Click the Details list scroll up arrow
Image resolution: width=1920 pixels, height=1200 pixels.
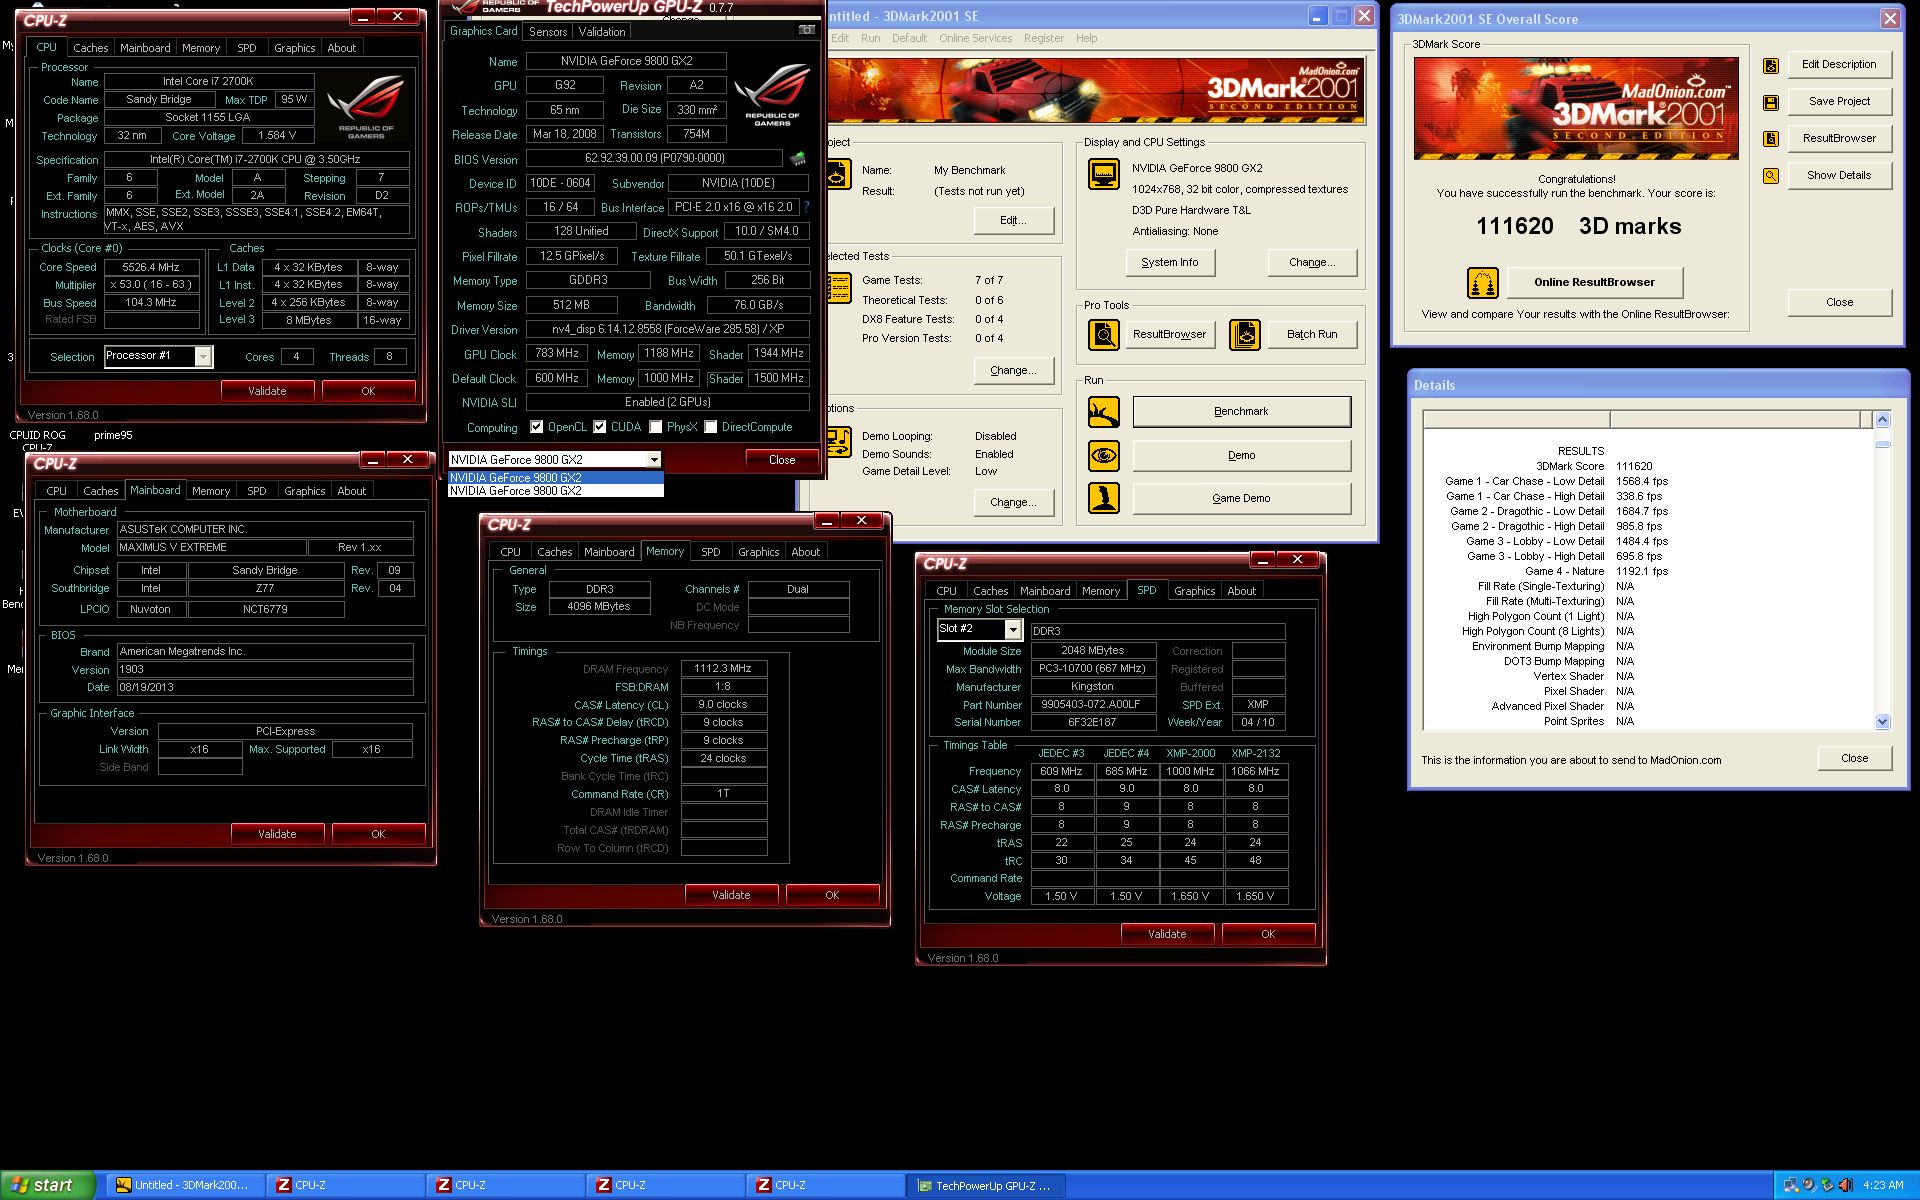pyautogui.click(x=1882, y=420)
